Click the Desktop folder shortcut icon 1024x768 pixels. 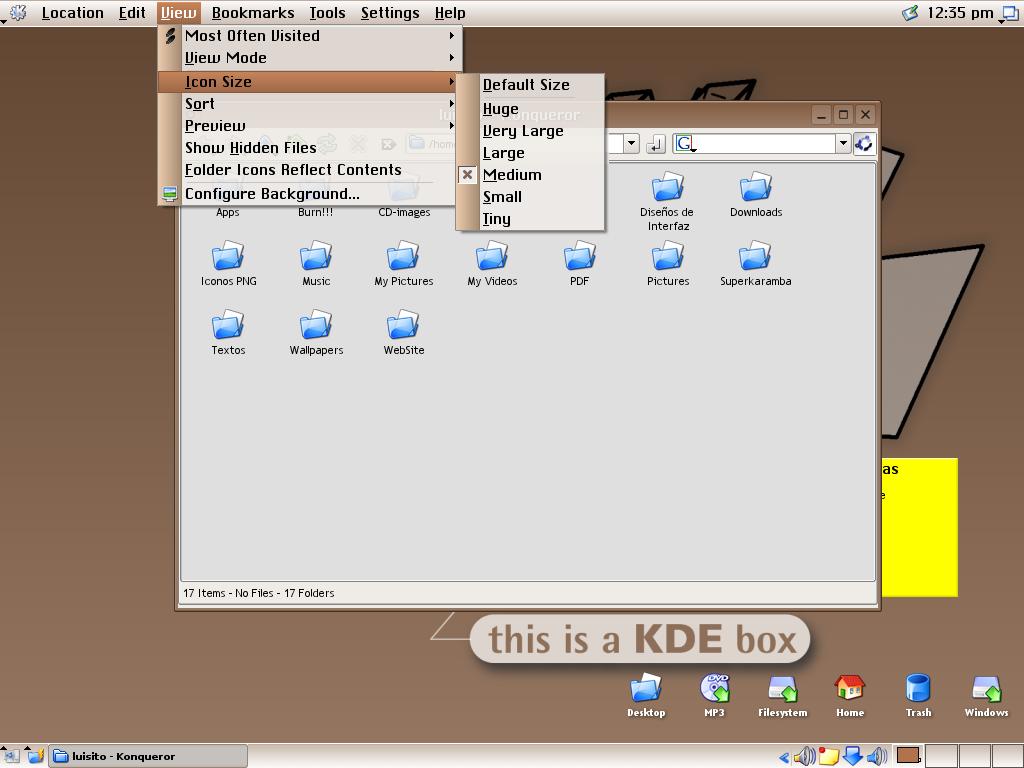[646, 696]
